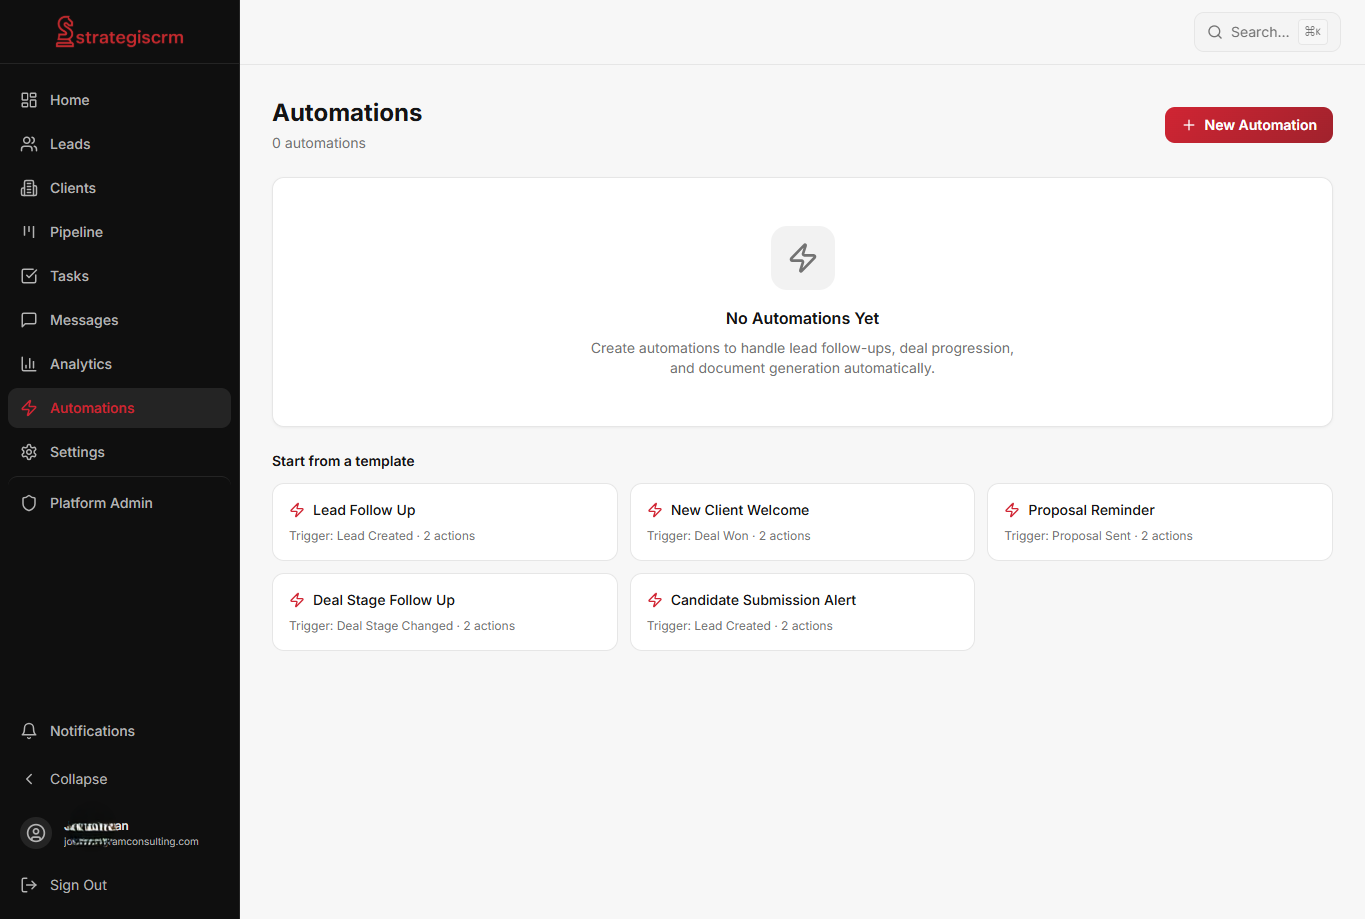Click the Platform Admin label

(101, 503)
